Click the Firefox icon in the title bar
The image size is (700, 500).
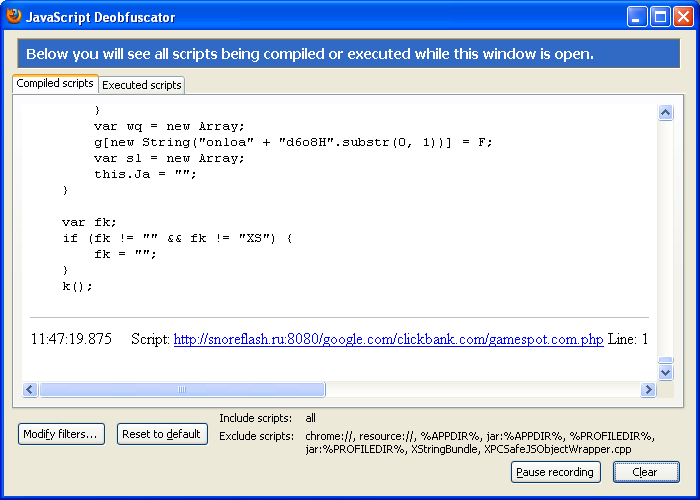click(x=14, y=15)
